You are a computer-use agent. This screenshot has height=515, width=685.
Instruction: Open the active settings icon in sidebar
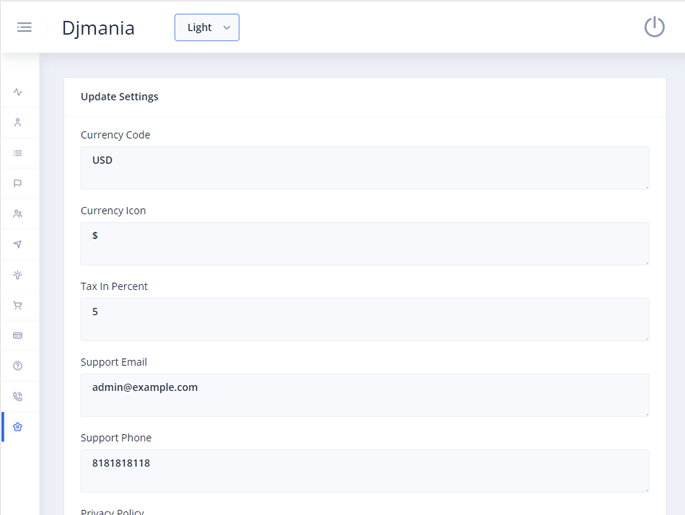tap(18, 427)
